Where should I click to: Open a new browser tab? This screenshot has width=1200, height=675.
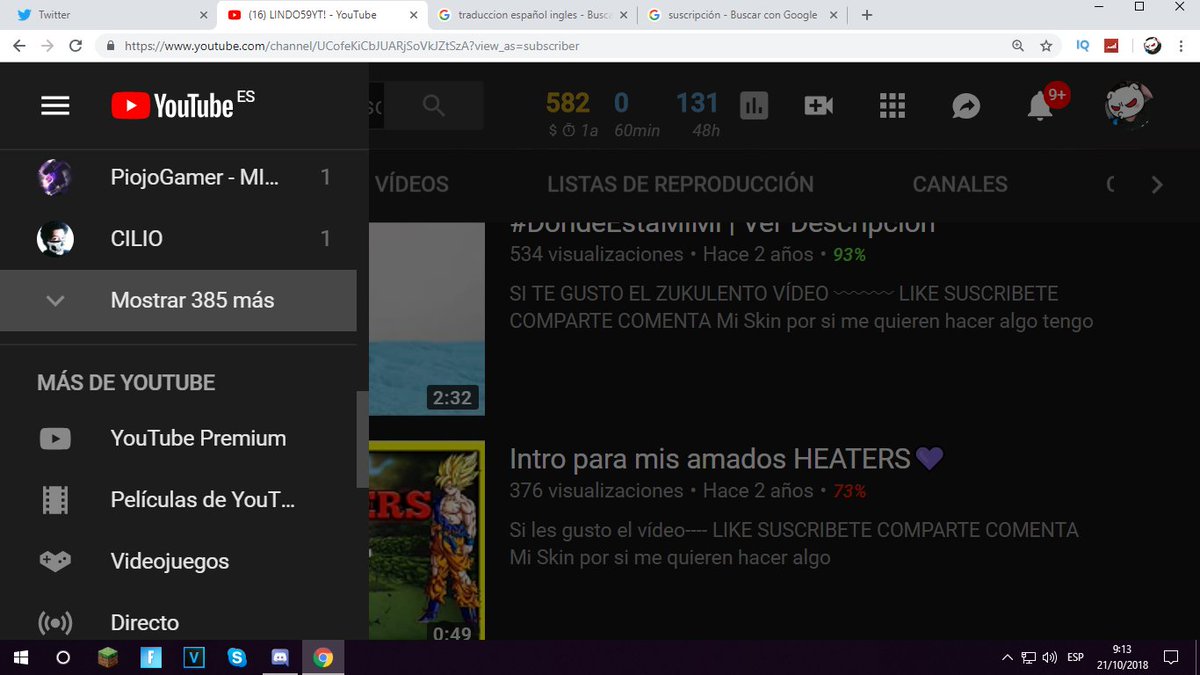click(867, 15)
